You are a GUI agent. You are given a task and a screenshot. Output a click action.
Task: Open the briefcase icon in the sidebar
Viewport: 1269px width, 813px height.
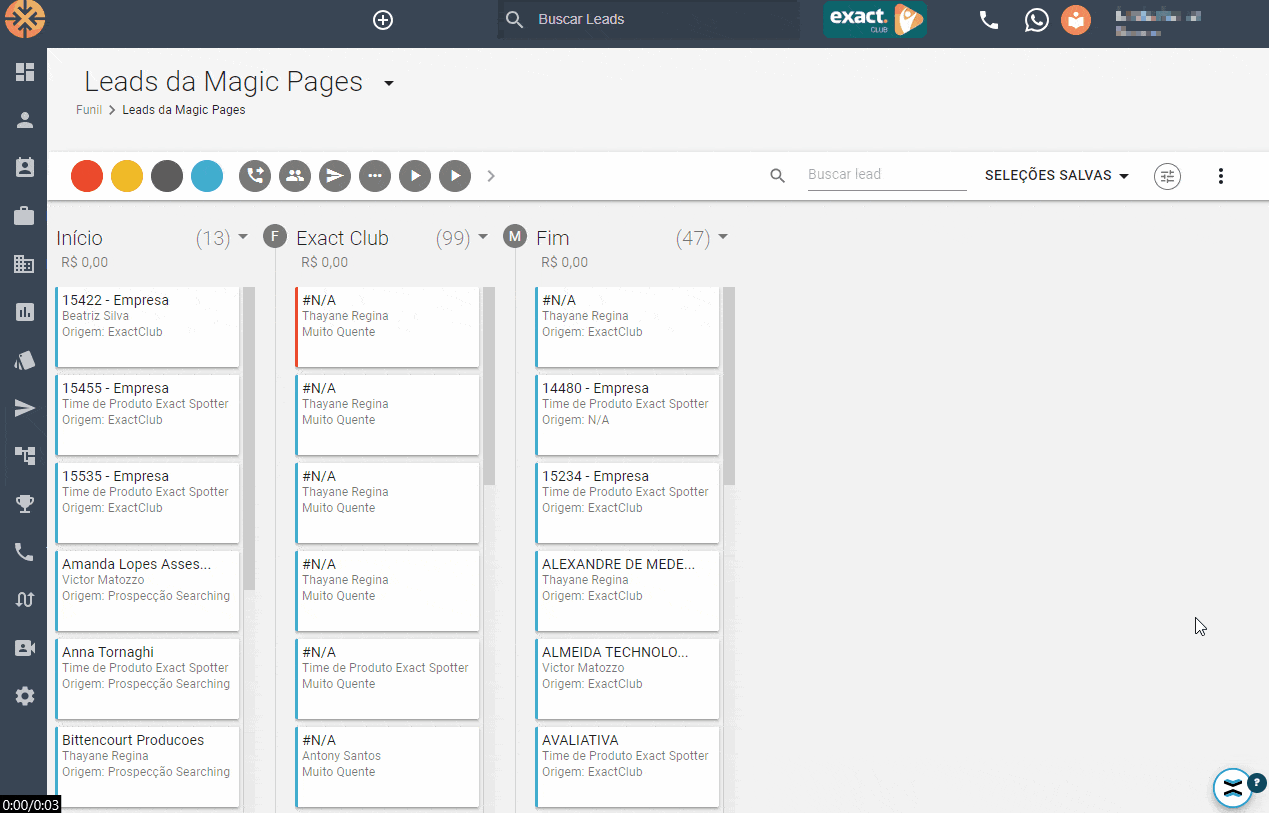point(25,216)
